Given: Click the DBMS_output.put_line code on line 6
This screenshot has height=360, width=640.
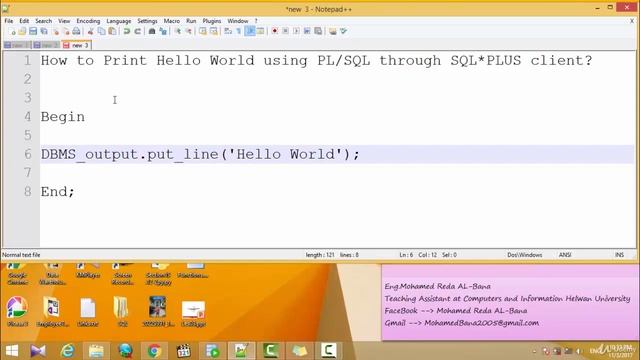Looking at the screenshot, I should pyautogui.click(x=200, y=155).
